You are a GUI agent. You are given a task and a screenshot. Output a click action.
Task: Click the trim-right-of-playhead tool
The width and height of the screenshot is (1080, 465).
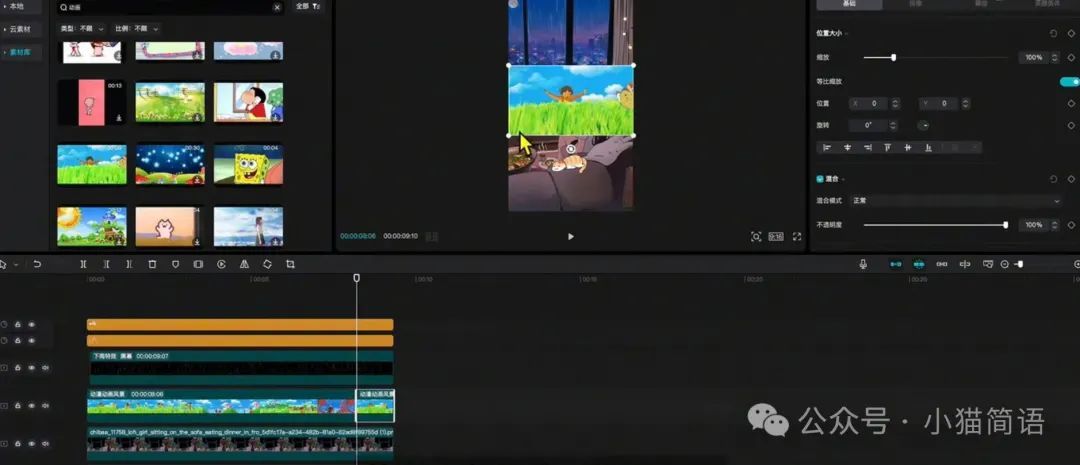(x=129, y=264)
